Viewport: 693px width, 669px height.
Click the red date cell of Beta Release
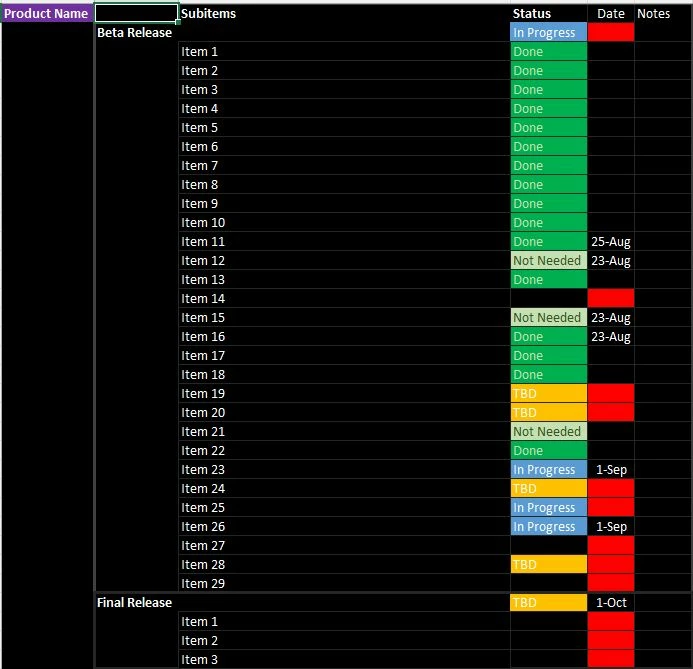[x=611, y=33]
